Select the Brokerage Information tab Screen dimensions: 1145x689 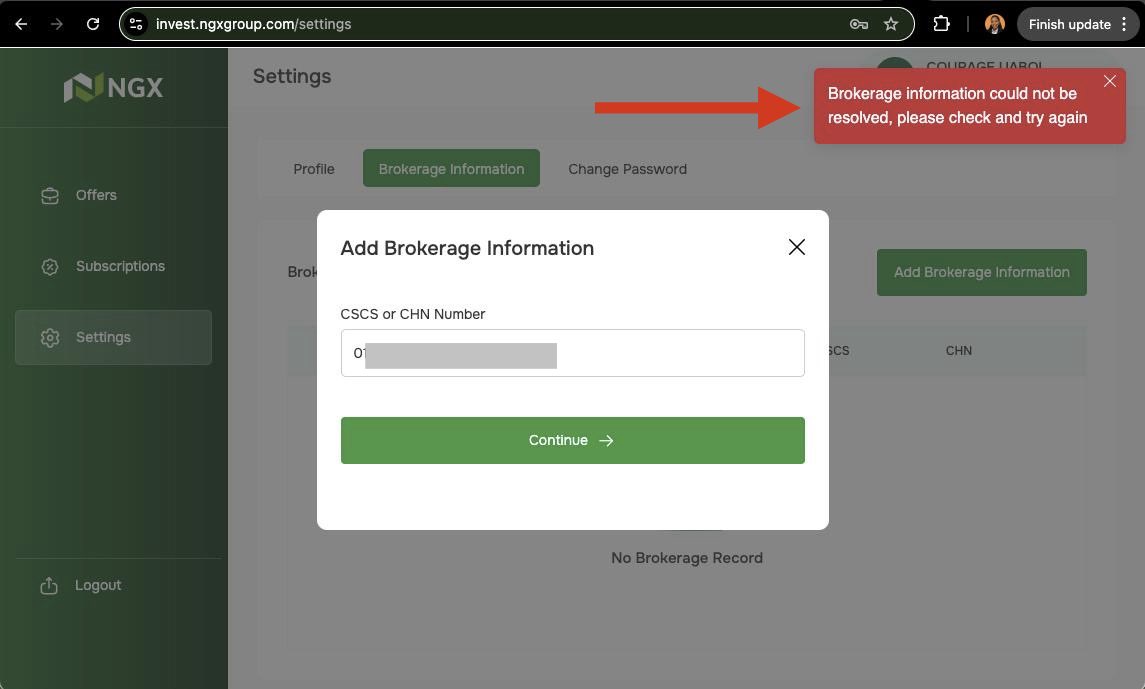tap(451, 169)
